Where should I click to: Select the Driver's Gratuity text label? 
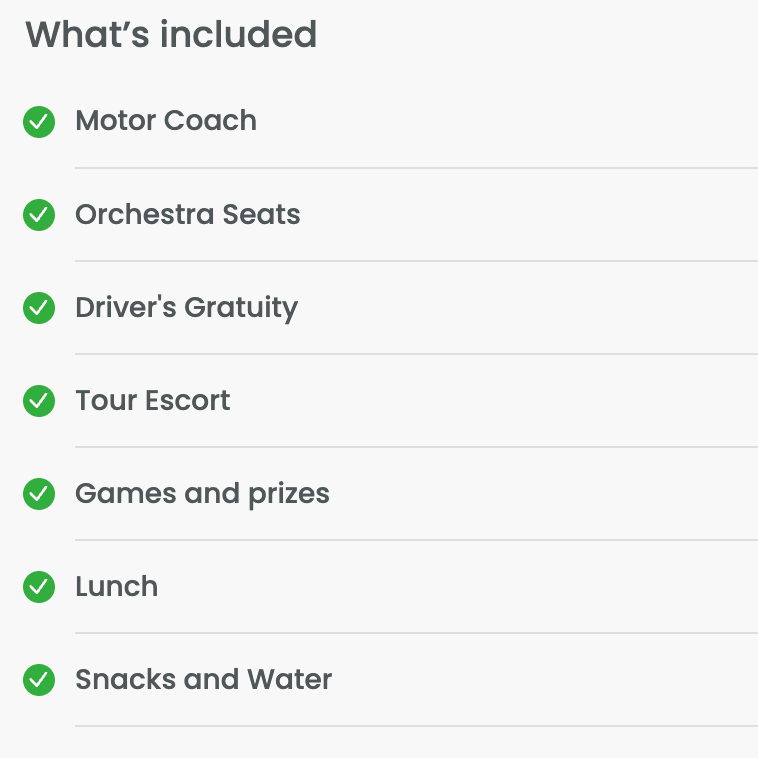click(187, 308)
